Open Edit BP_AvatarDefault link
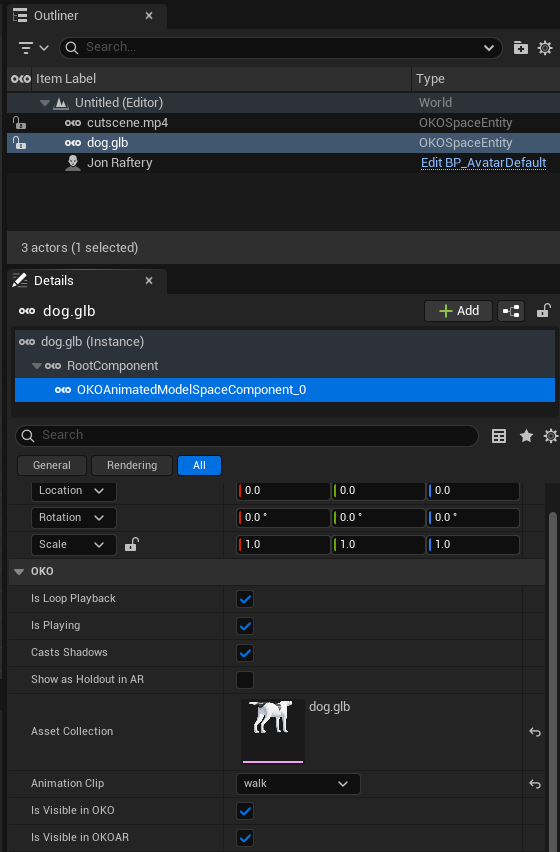Screen dimensions: 560x852 coord(483,163)
